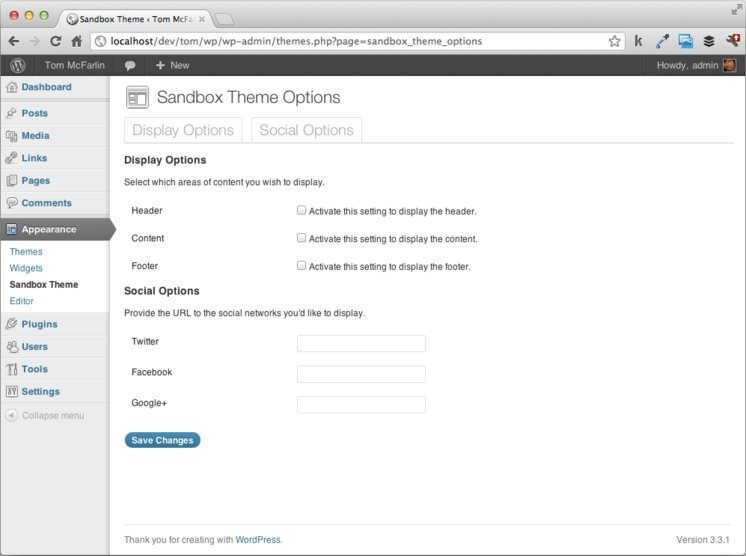
Task: Focus the Google+ URL input field
Action: (x=361, y=405)
